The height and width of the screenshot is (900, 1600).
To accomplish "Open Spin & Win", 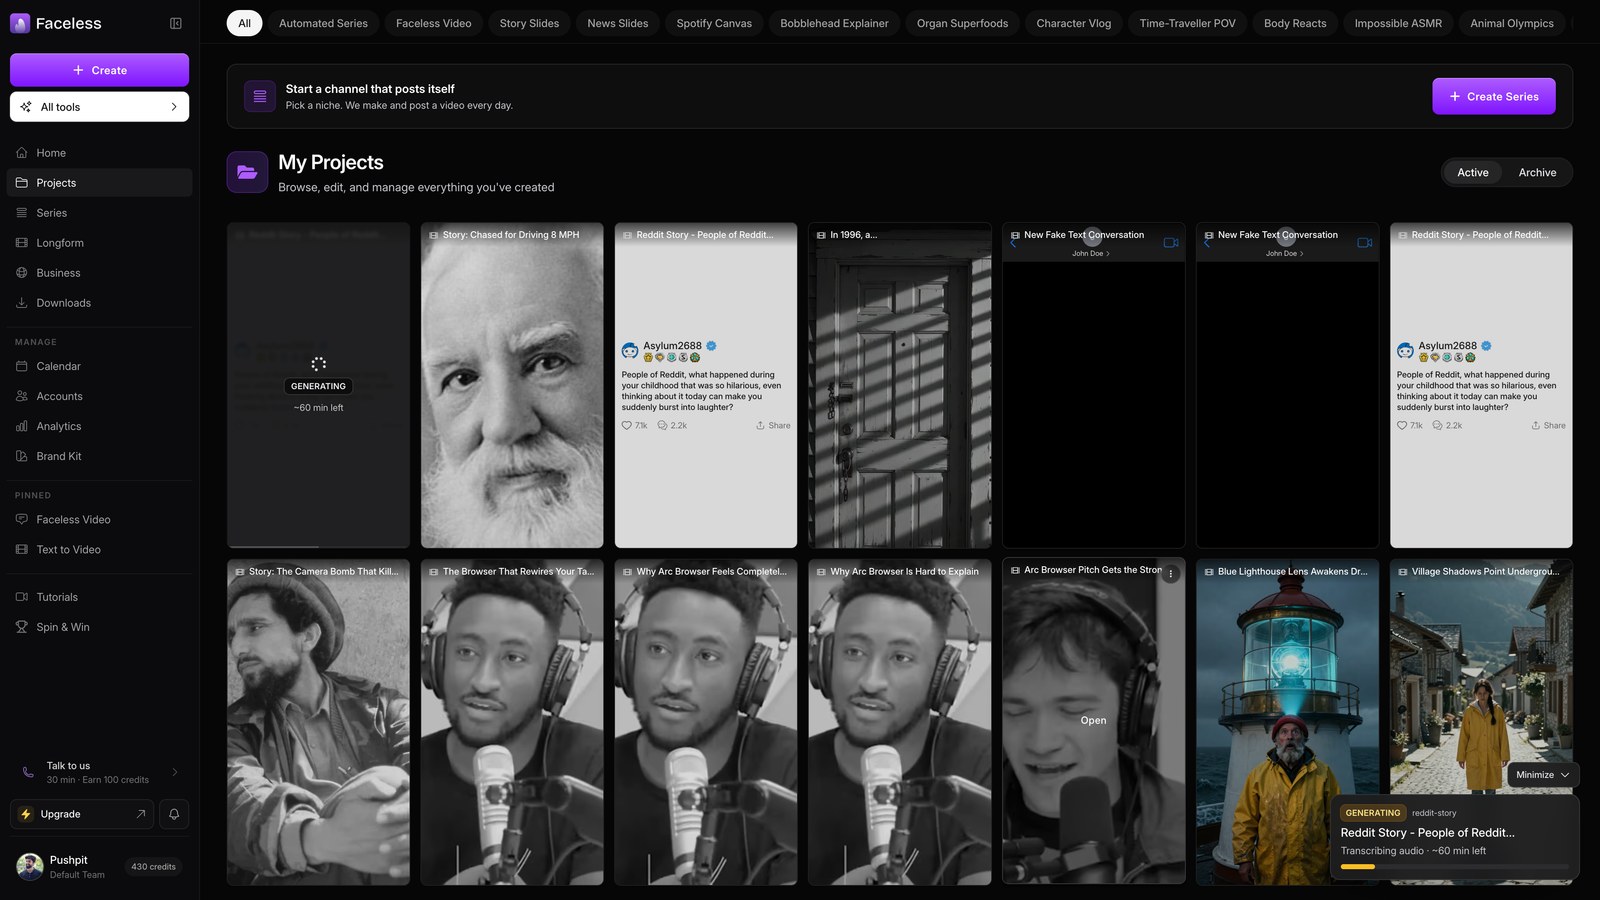I will pyautogui.click(x=100, y=627).
